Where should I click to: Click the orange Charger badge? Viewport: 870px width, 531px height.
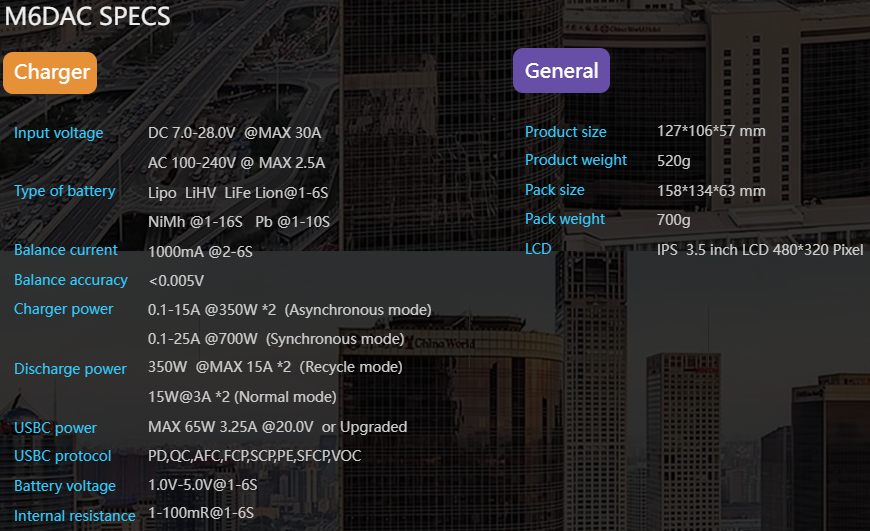pyautogui.click(x=50, y=73)
